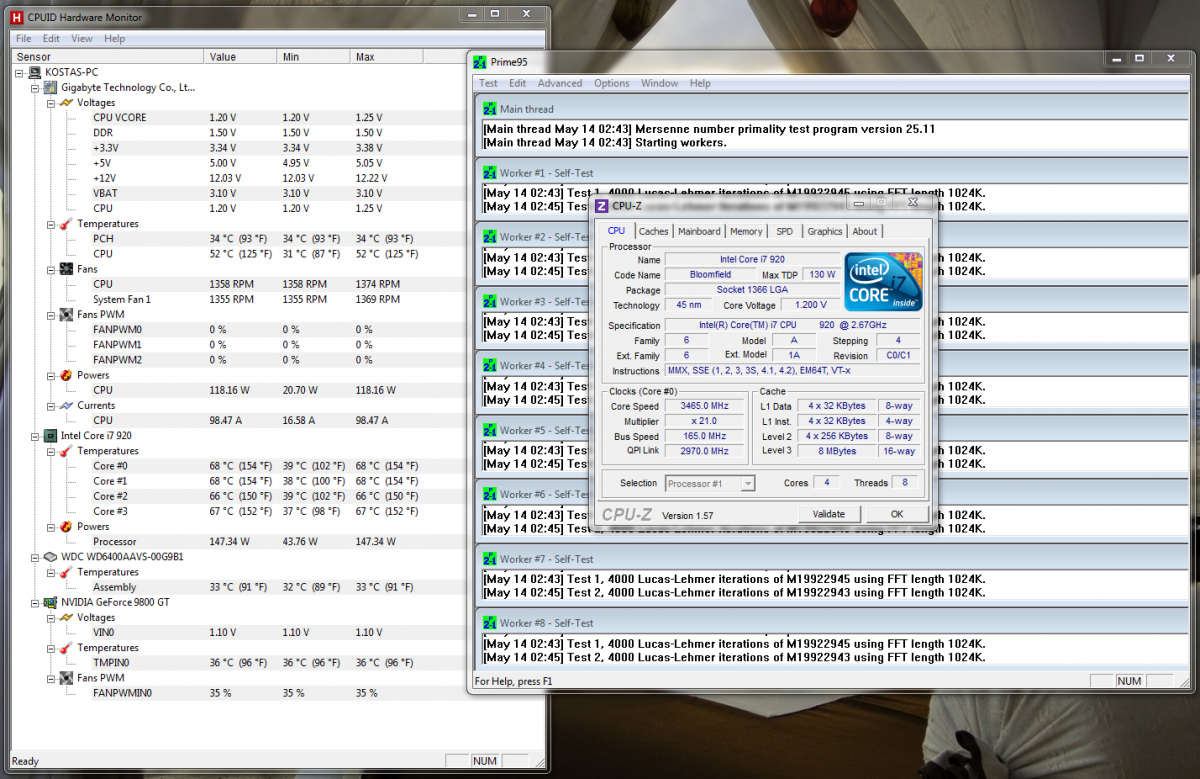This screenshot has width=1200, height=779.
Task: Click the Main thread window icon
Action: (x=490, y=109)
